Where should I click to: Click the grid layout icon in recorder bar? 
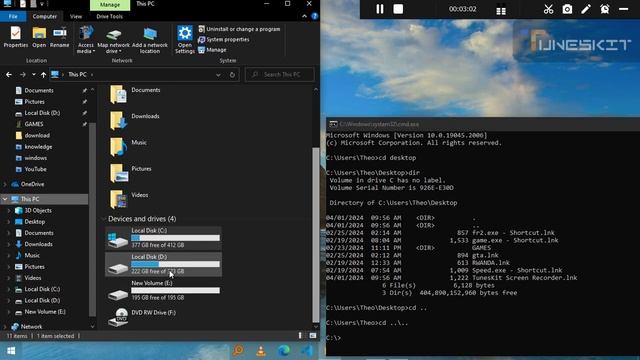(x=501, y=10)
